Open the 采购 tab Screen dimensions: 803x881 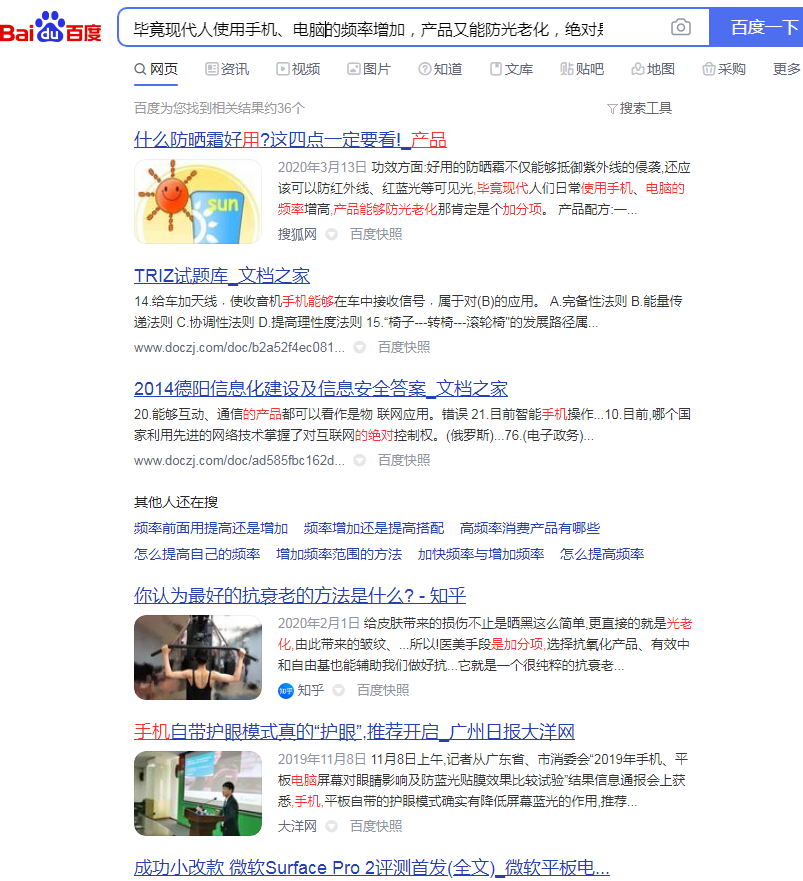coord(724,69)
